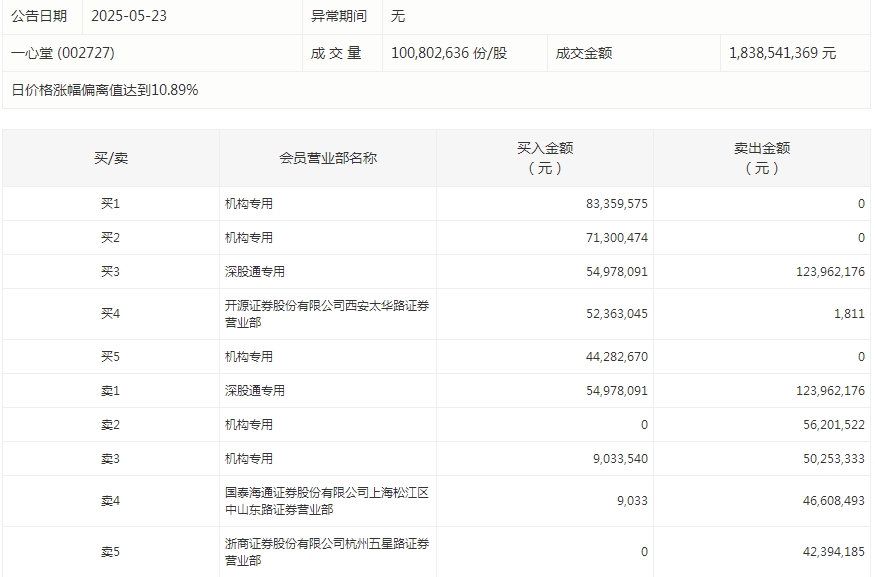Open 开源证券 西安太华路 branch entry
Image resolution: width=875 pixels, height=577 pixels.
click(x=327, y=314)
